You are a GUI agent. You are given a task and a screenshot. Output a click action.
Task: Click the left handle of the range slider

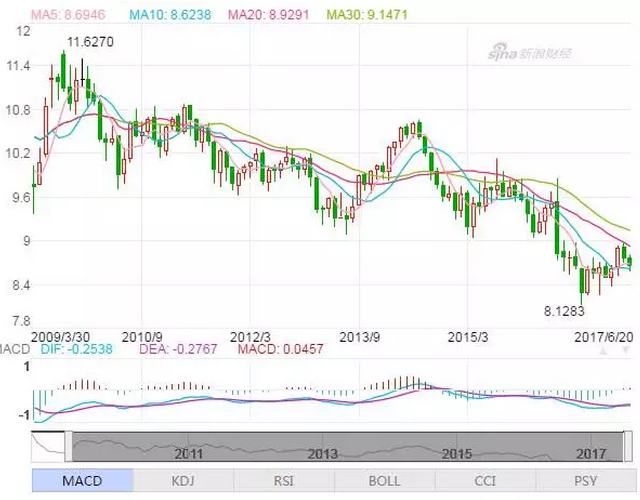[69, 444]
